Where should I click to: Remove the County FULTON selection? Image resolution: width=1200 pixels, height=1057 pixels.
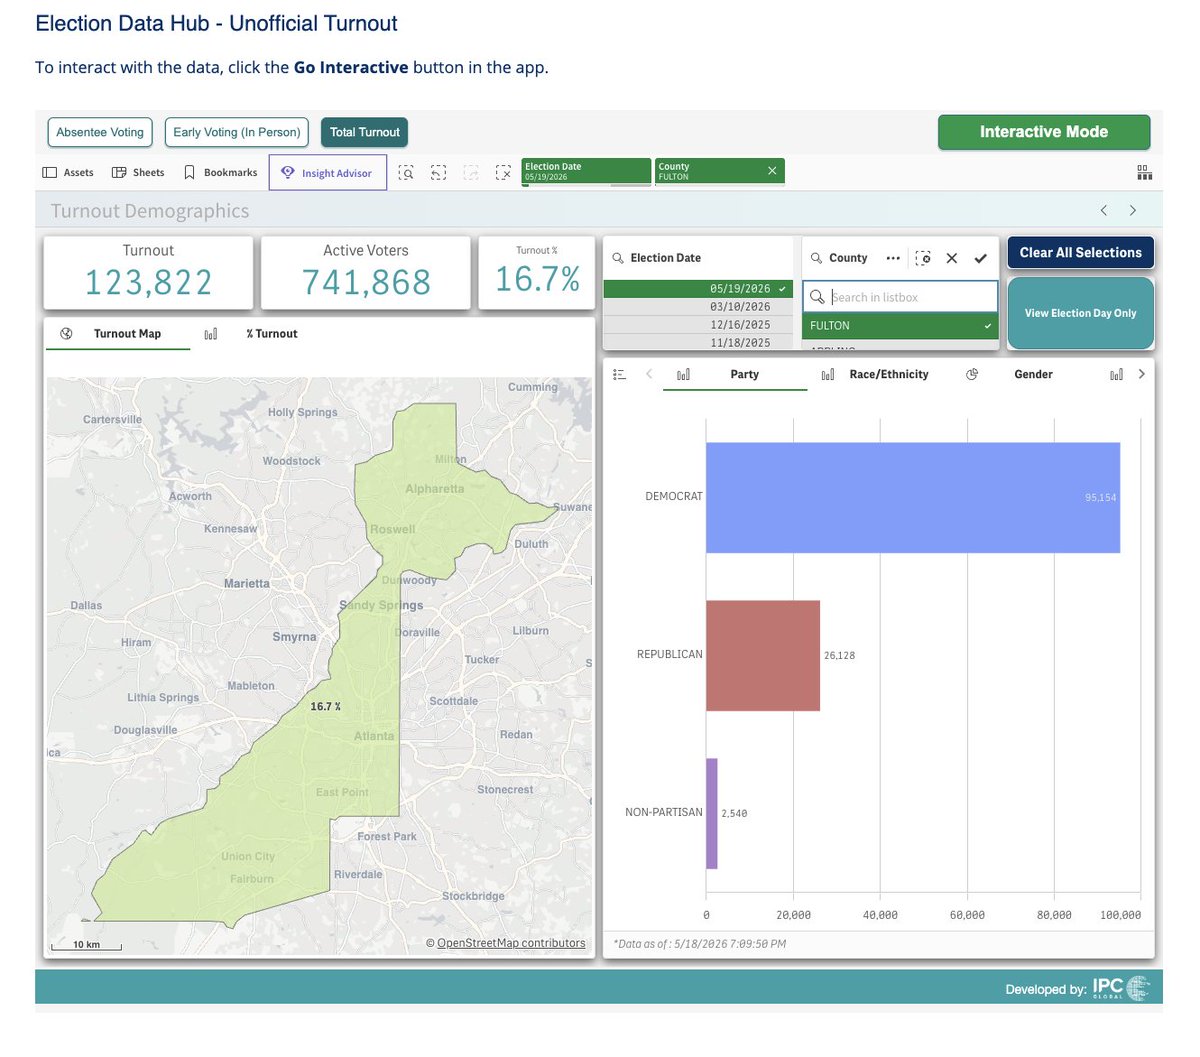[772, 171]
